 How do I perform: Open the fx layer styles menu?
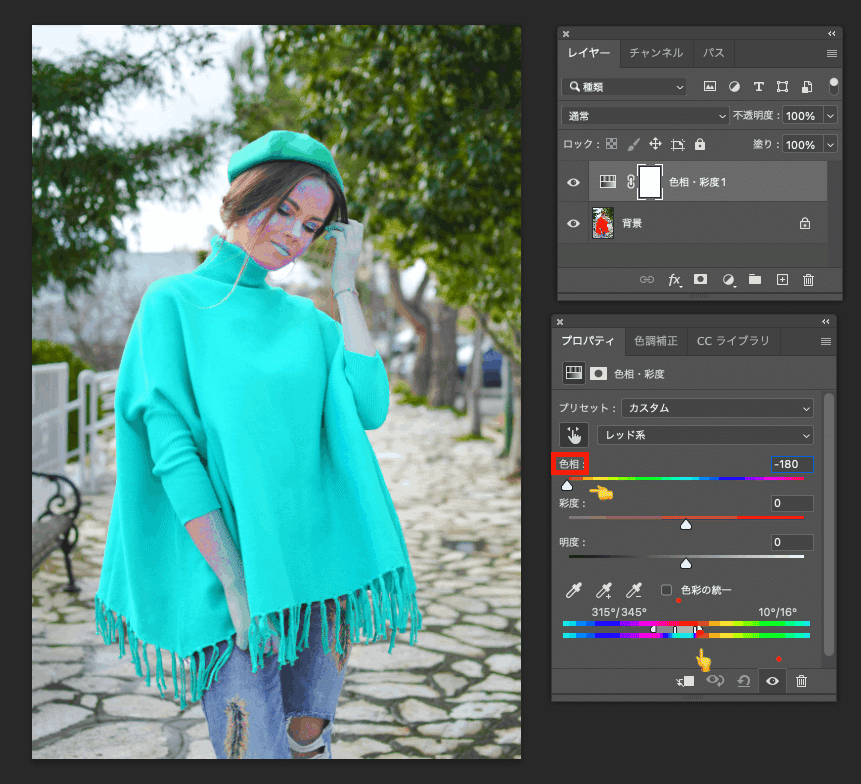click(674, 280)
